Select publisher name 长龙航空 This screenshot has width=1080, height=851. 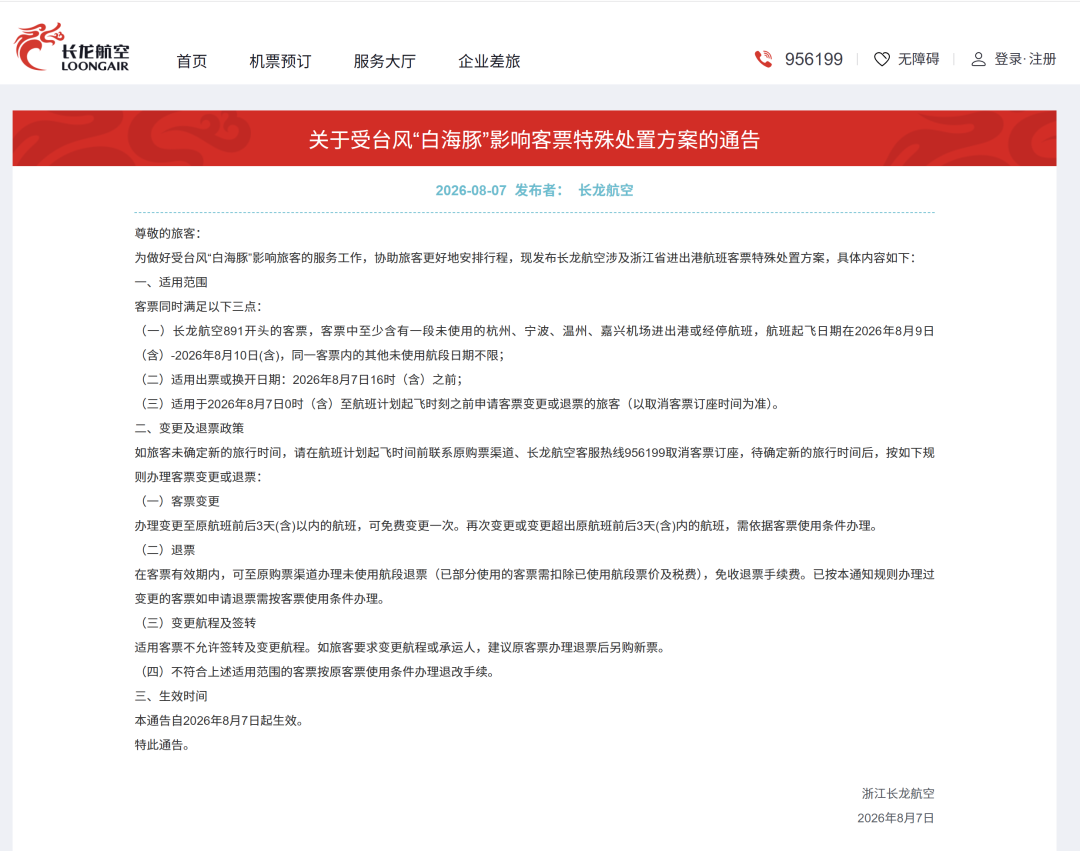[x=605, y=191]
